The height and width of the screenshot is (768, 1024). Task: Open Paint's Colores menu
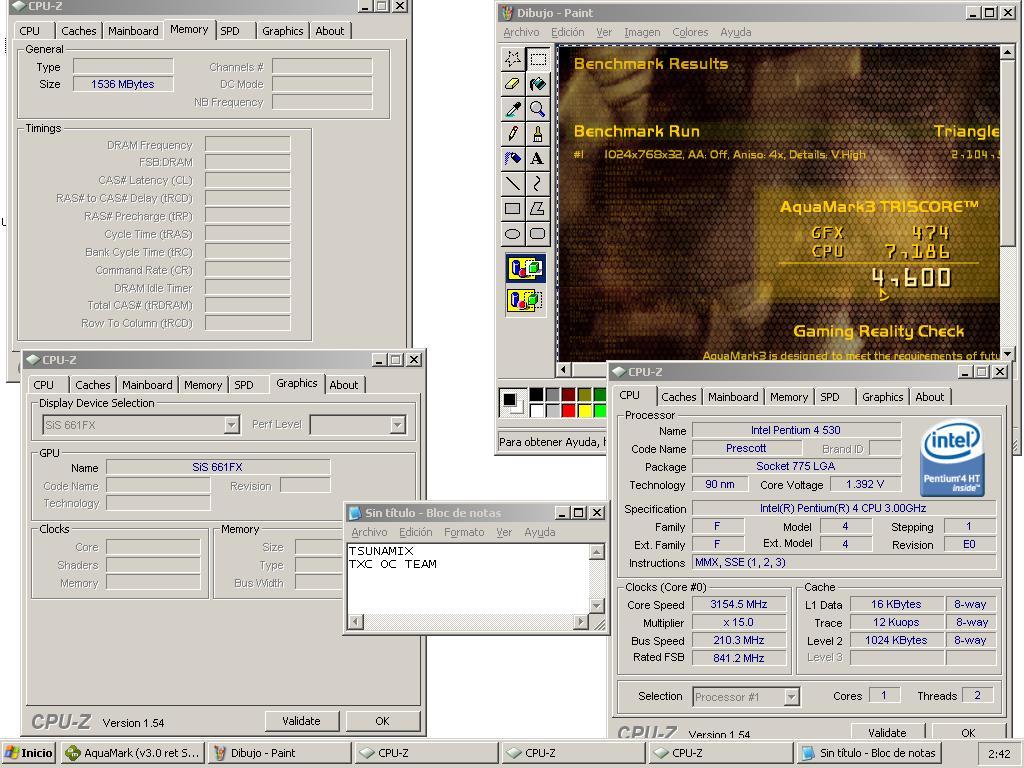tap(690, 32)
